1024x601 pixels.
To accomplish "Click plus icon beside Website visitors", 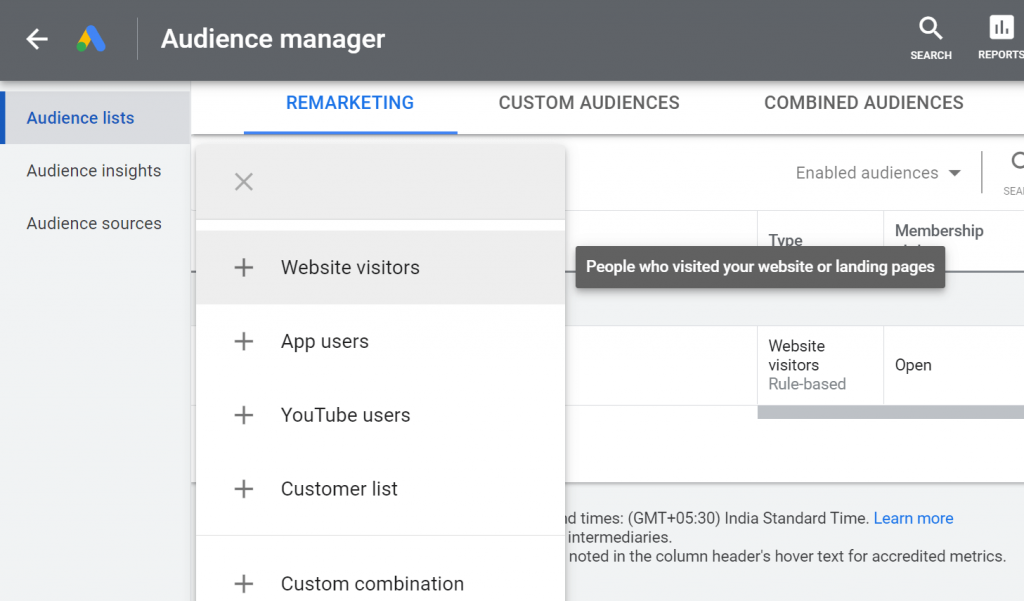I will click(244, 267).
